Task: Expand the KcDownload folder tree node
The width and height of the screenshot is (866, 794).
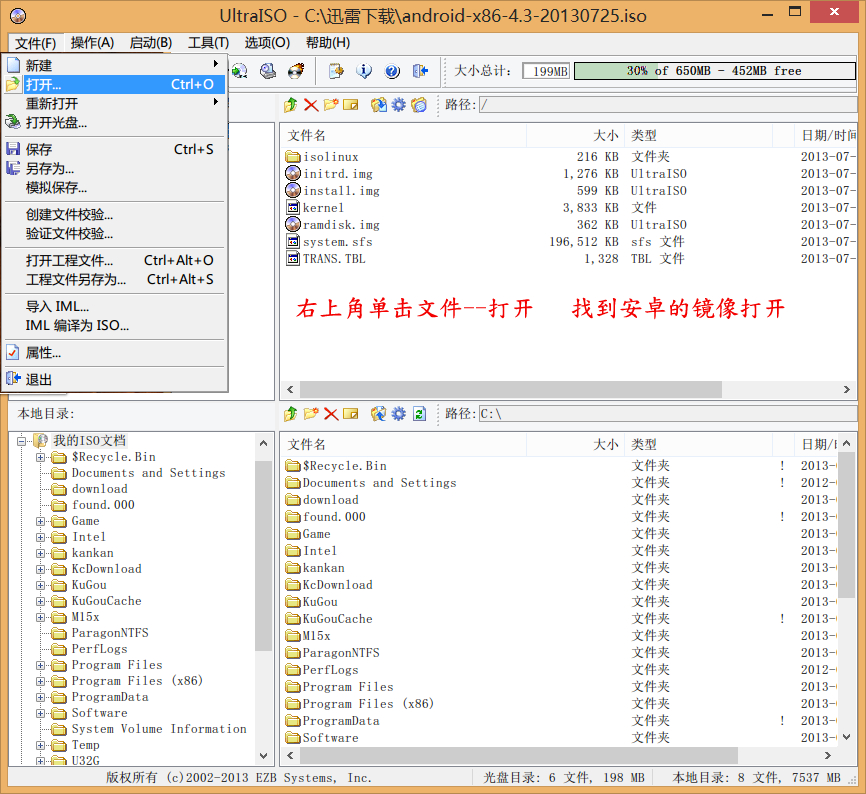Action: 40,569
